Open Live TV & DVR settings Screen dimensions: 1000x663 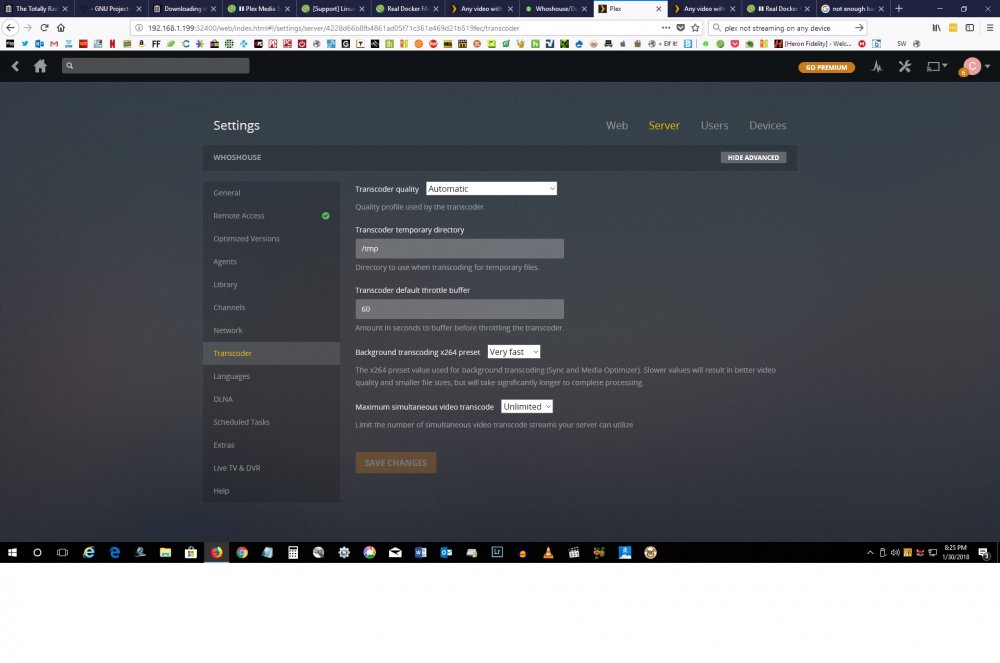coord(271,468)
